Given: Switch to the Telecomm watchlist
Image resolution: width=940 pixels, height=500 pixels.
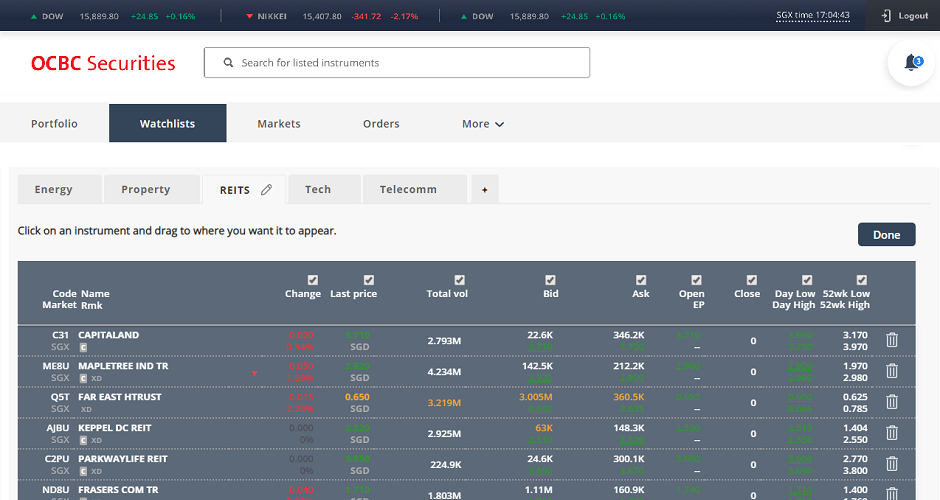Looking at the screenshot, I should [x=414, y=189].
